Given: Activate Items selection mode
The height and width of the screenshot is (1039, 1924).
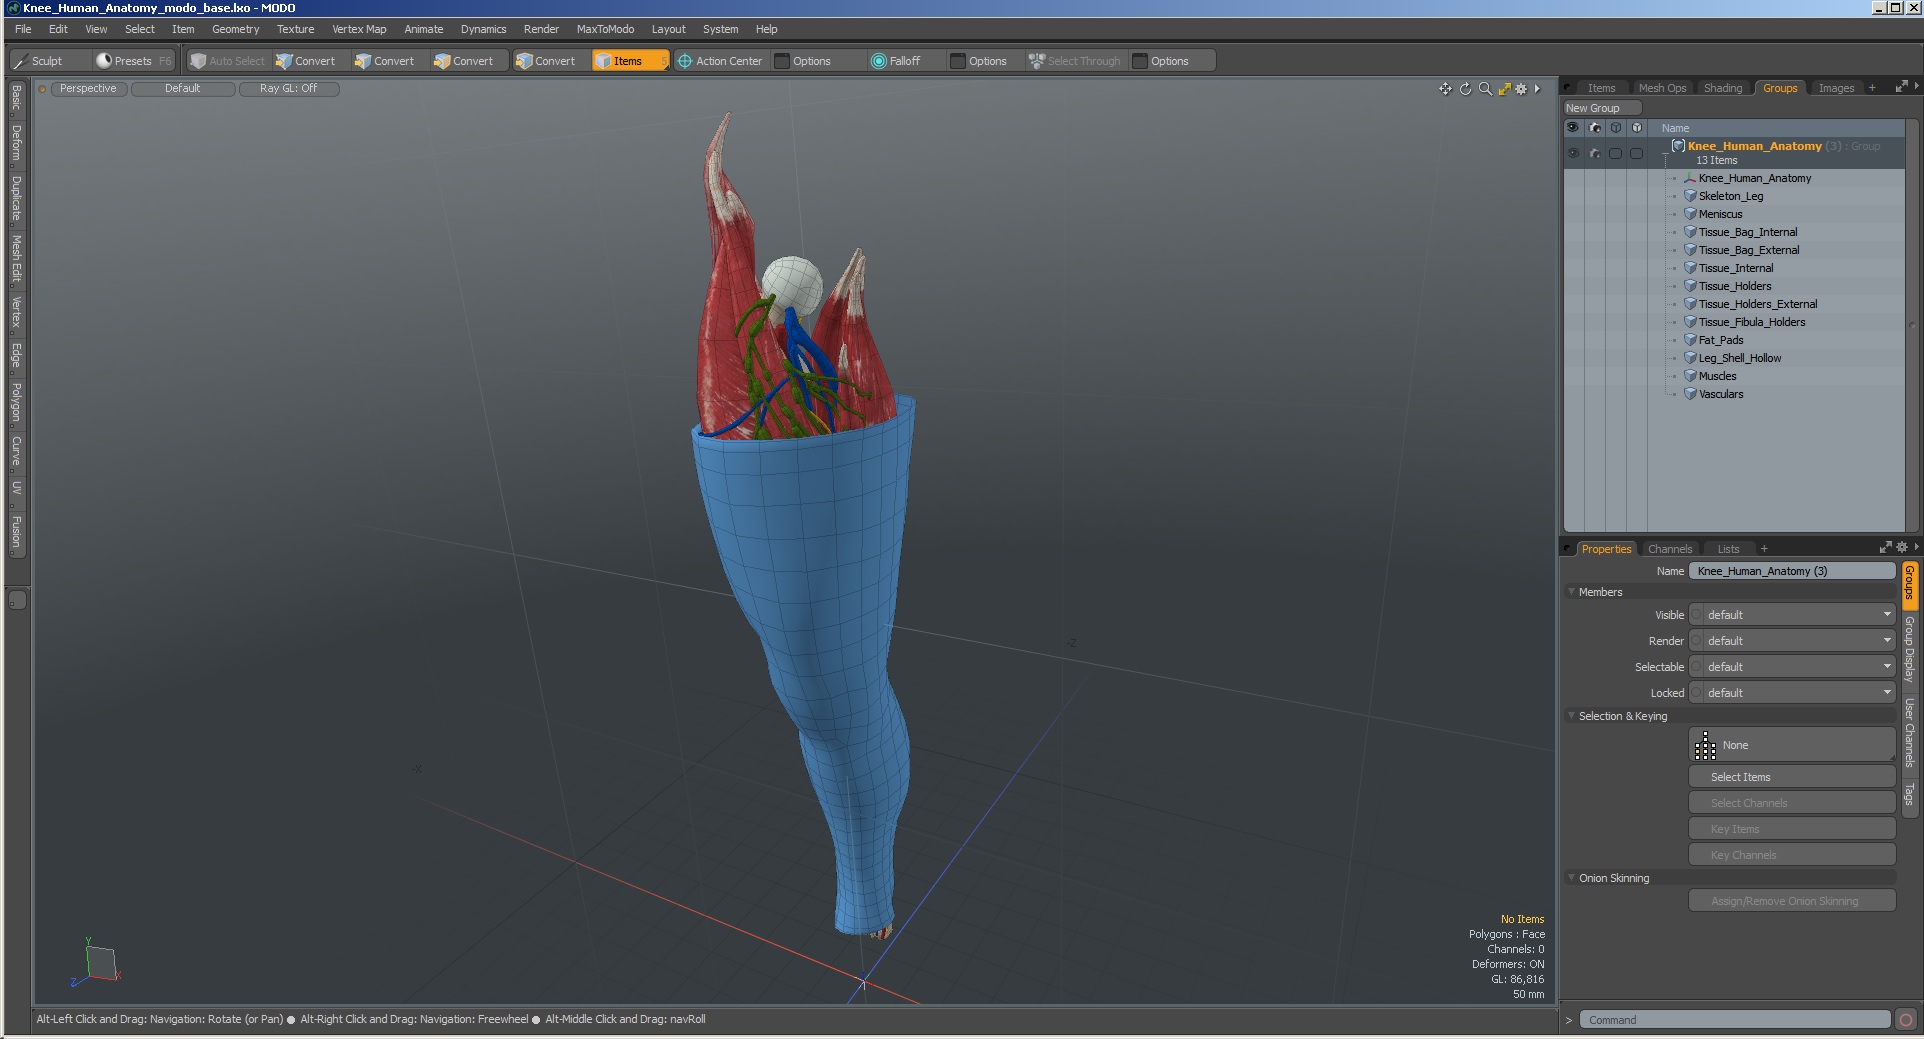Looking at the screenshot, I should click(x=630, y=61).
